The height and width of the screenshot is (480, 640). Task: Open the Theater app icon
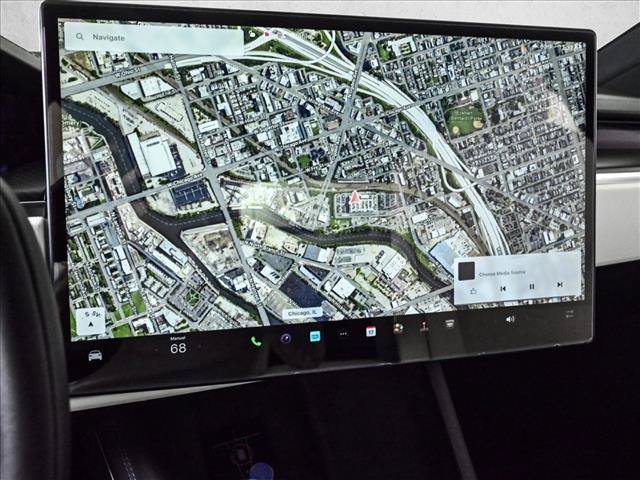coord(449,324)
